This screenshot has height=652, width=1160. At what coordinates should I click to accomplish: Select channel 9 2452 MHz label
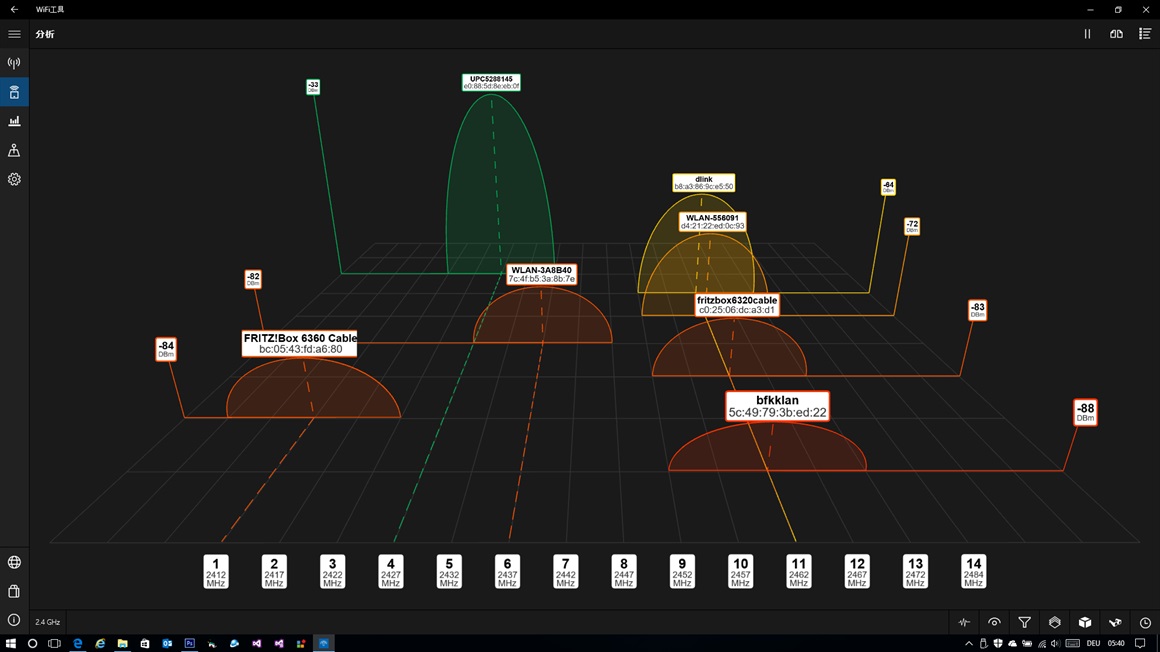click(x=682, y=572)
